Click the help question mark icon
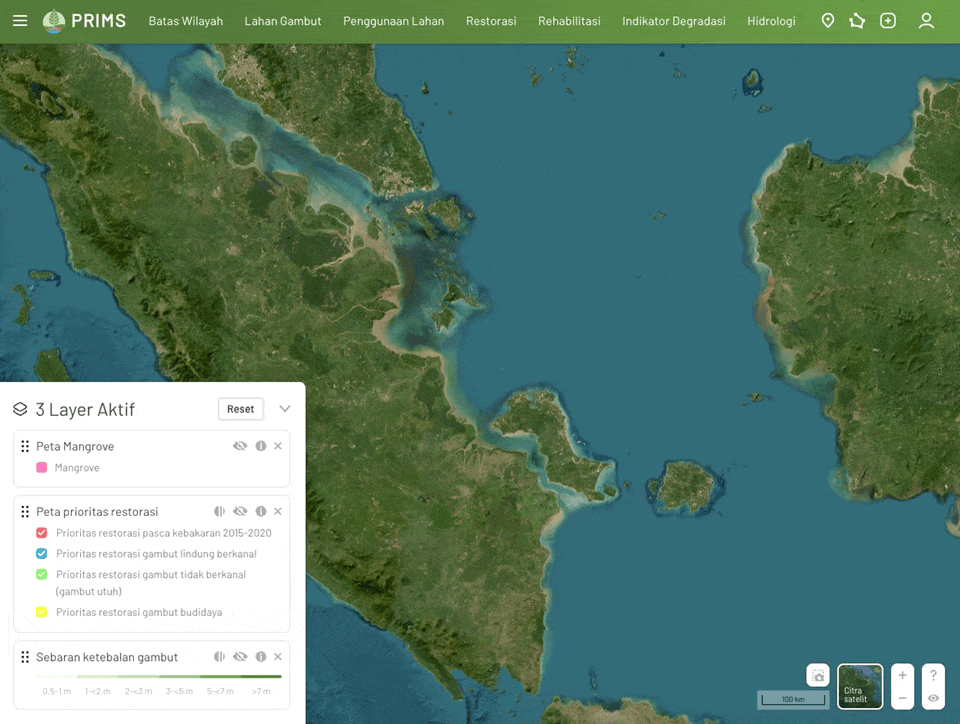 933,675
